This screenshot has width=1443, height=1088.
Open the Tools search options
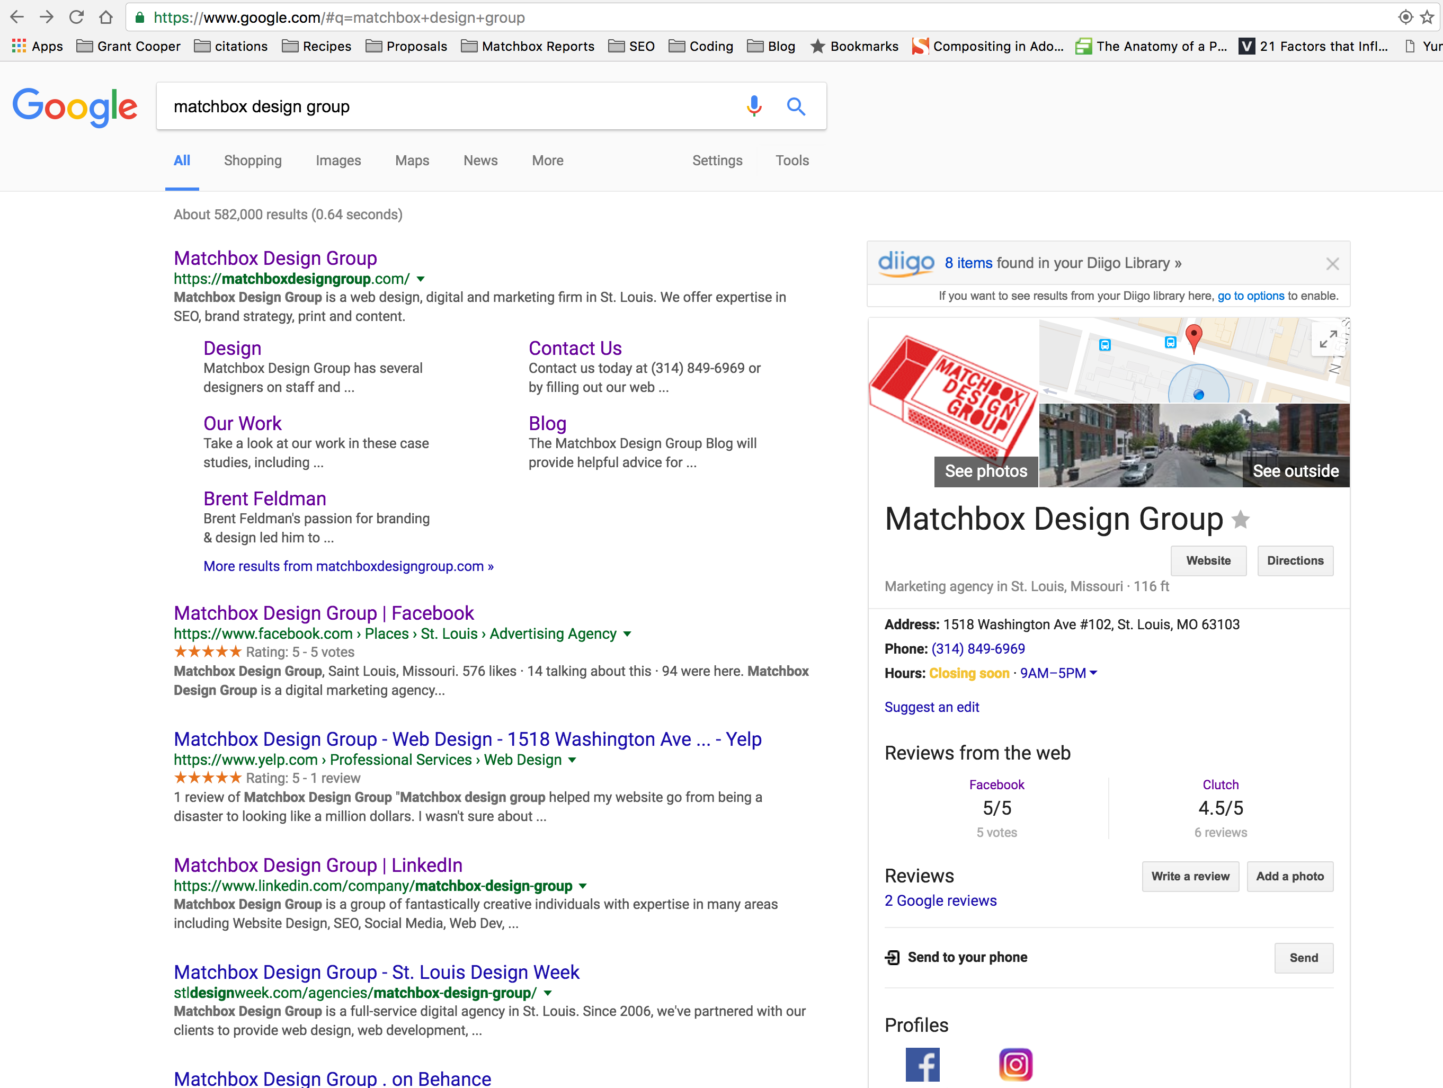pos(792,160)
